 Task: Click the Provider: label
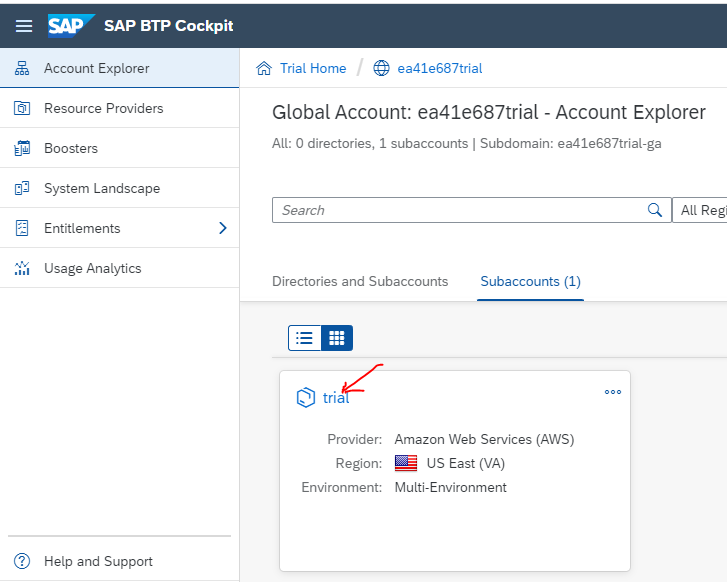[x=355, y=439]
